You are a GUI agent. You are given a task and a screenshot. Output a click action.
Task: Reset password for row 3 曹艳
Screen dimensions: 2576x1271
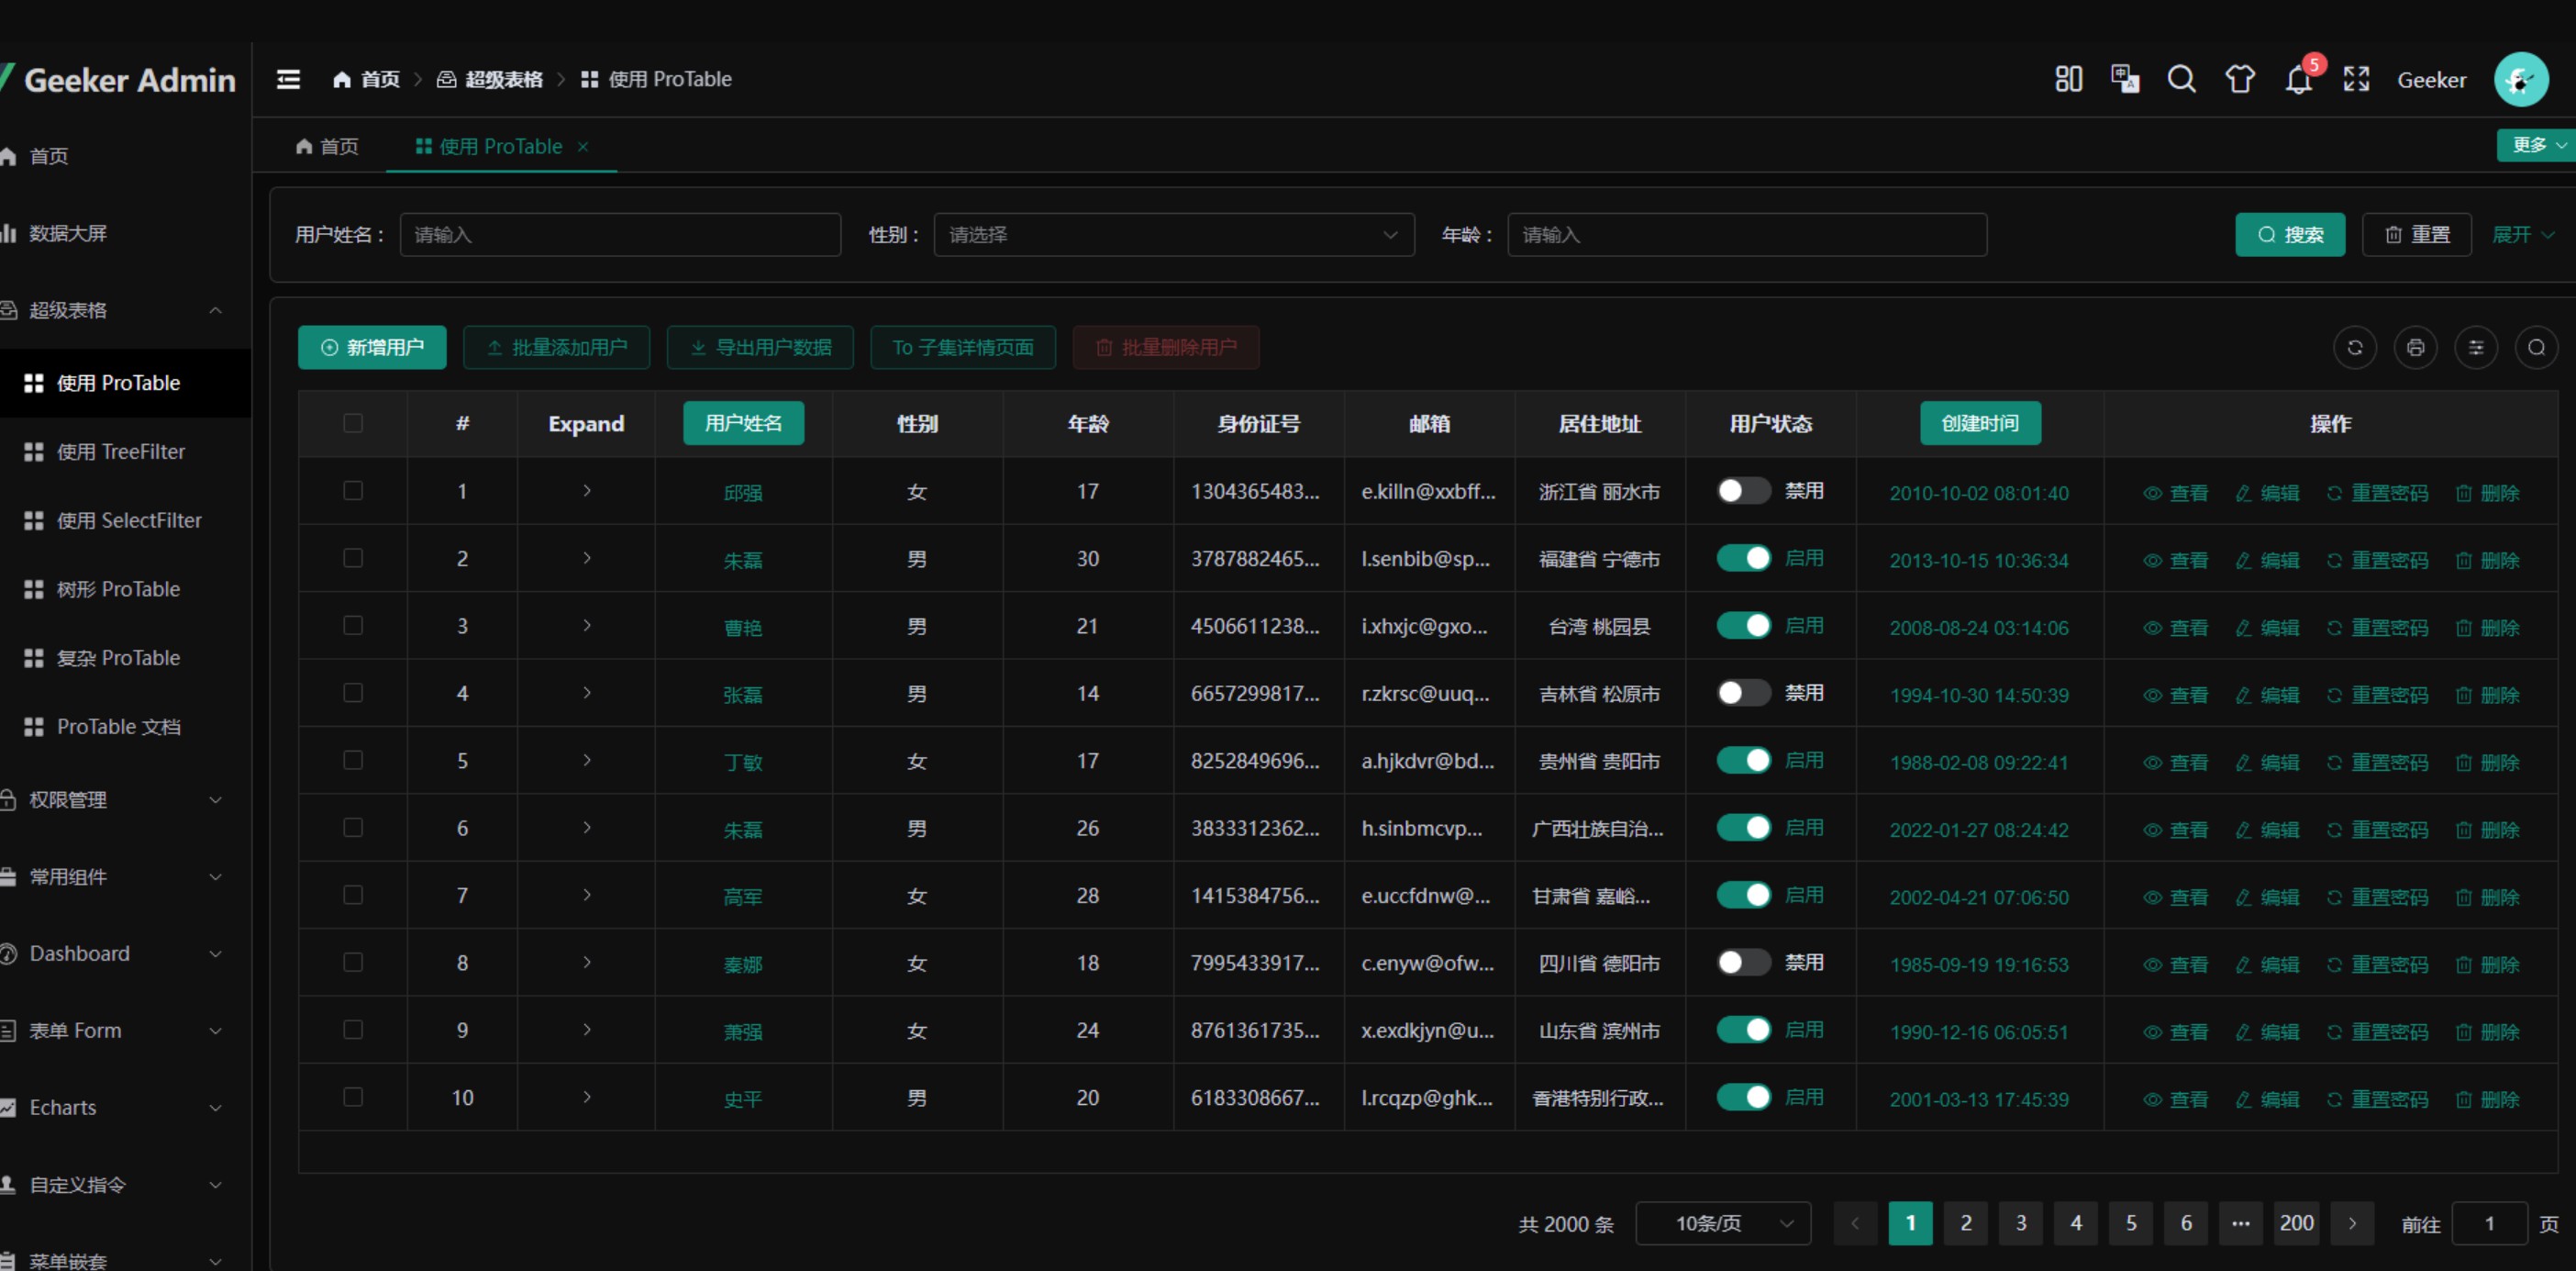point(2377,627)
